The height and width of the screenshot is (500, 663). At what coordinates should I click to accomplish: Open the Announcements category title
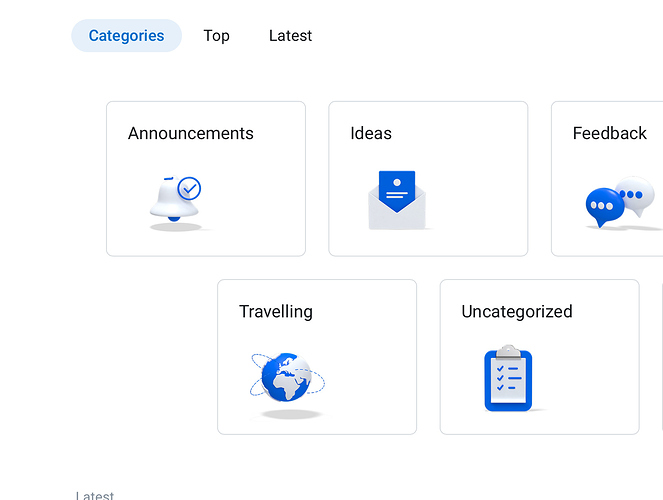coord(191,133)
